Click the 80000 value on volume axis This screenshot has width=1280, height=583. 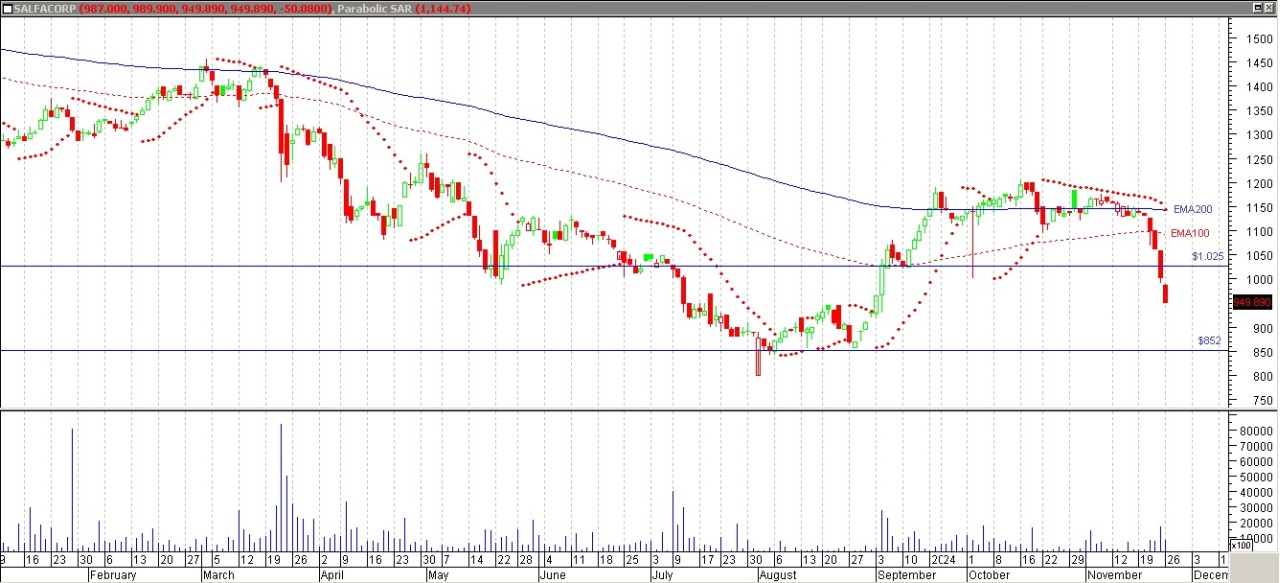click(1256, 432)
